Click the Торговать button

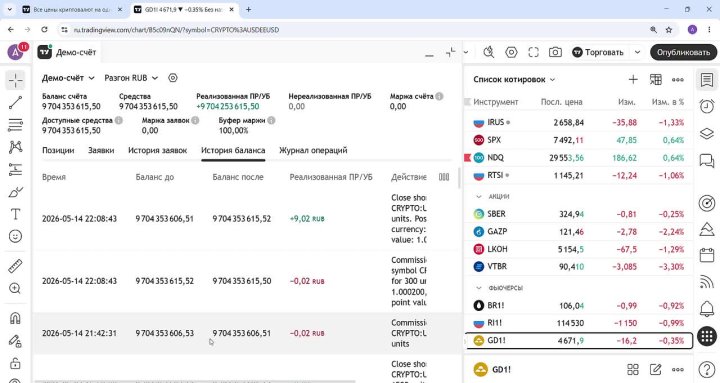(x=598, y=52)
